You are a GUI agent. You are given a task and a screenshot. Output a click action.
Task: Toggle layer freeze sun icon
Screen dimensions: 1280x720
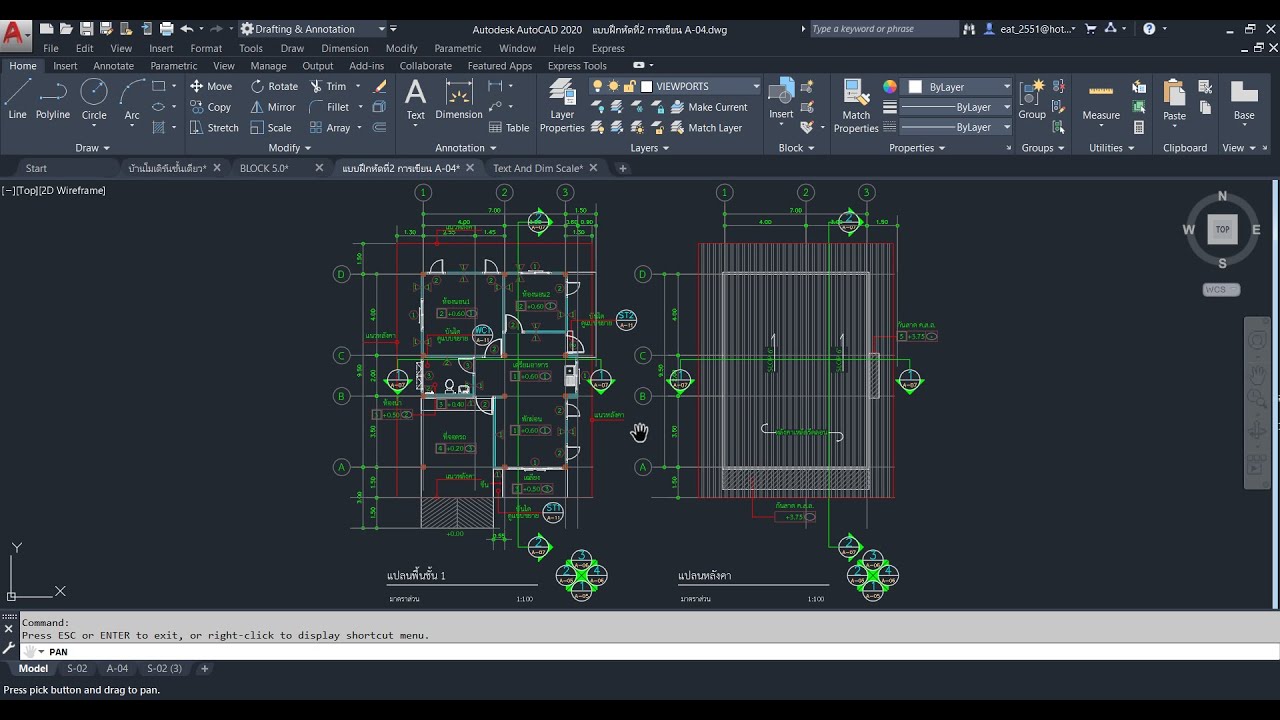(613, 86)
